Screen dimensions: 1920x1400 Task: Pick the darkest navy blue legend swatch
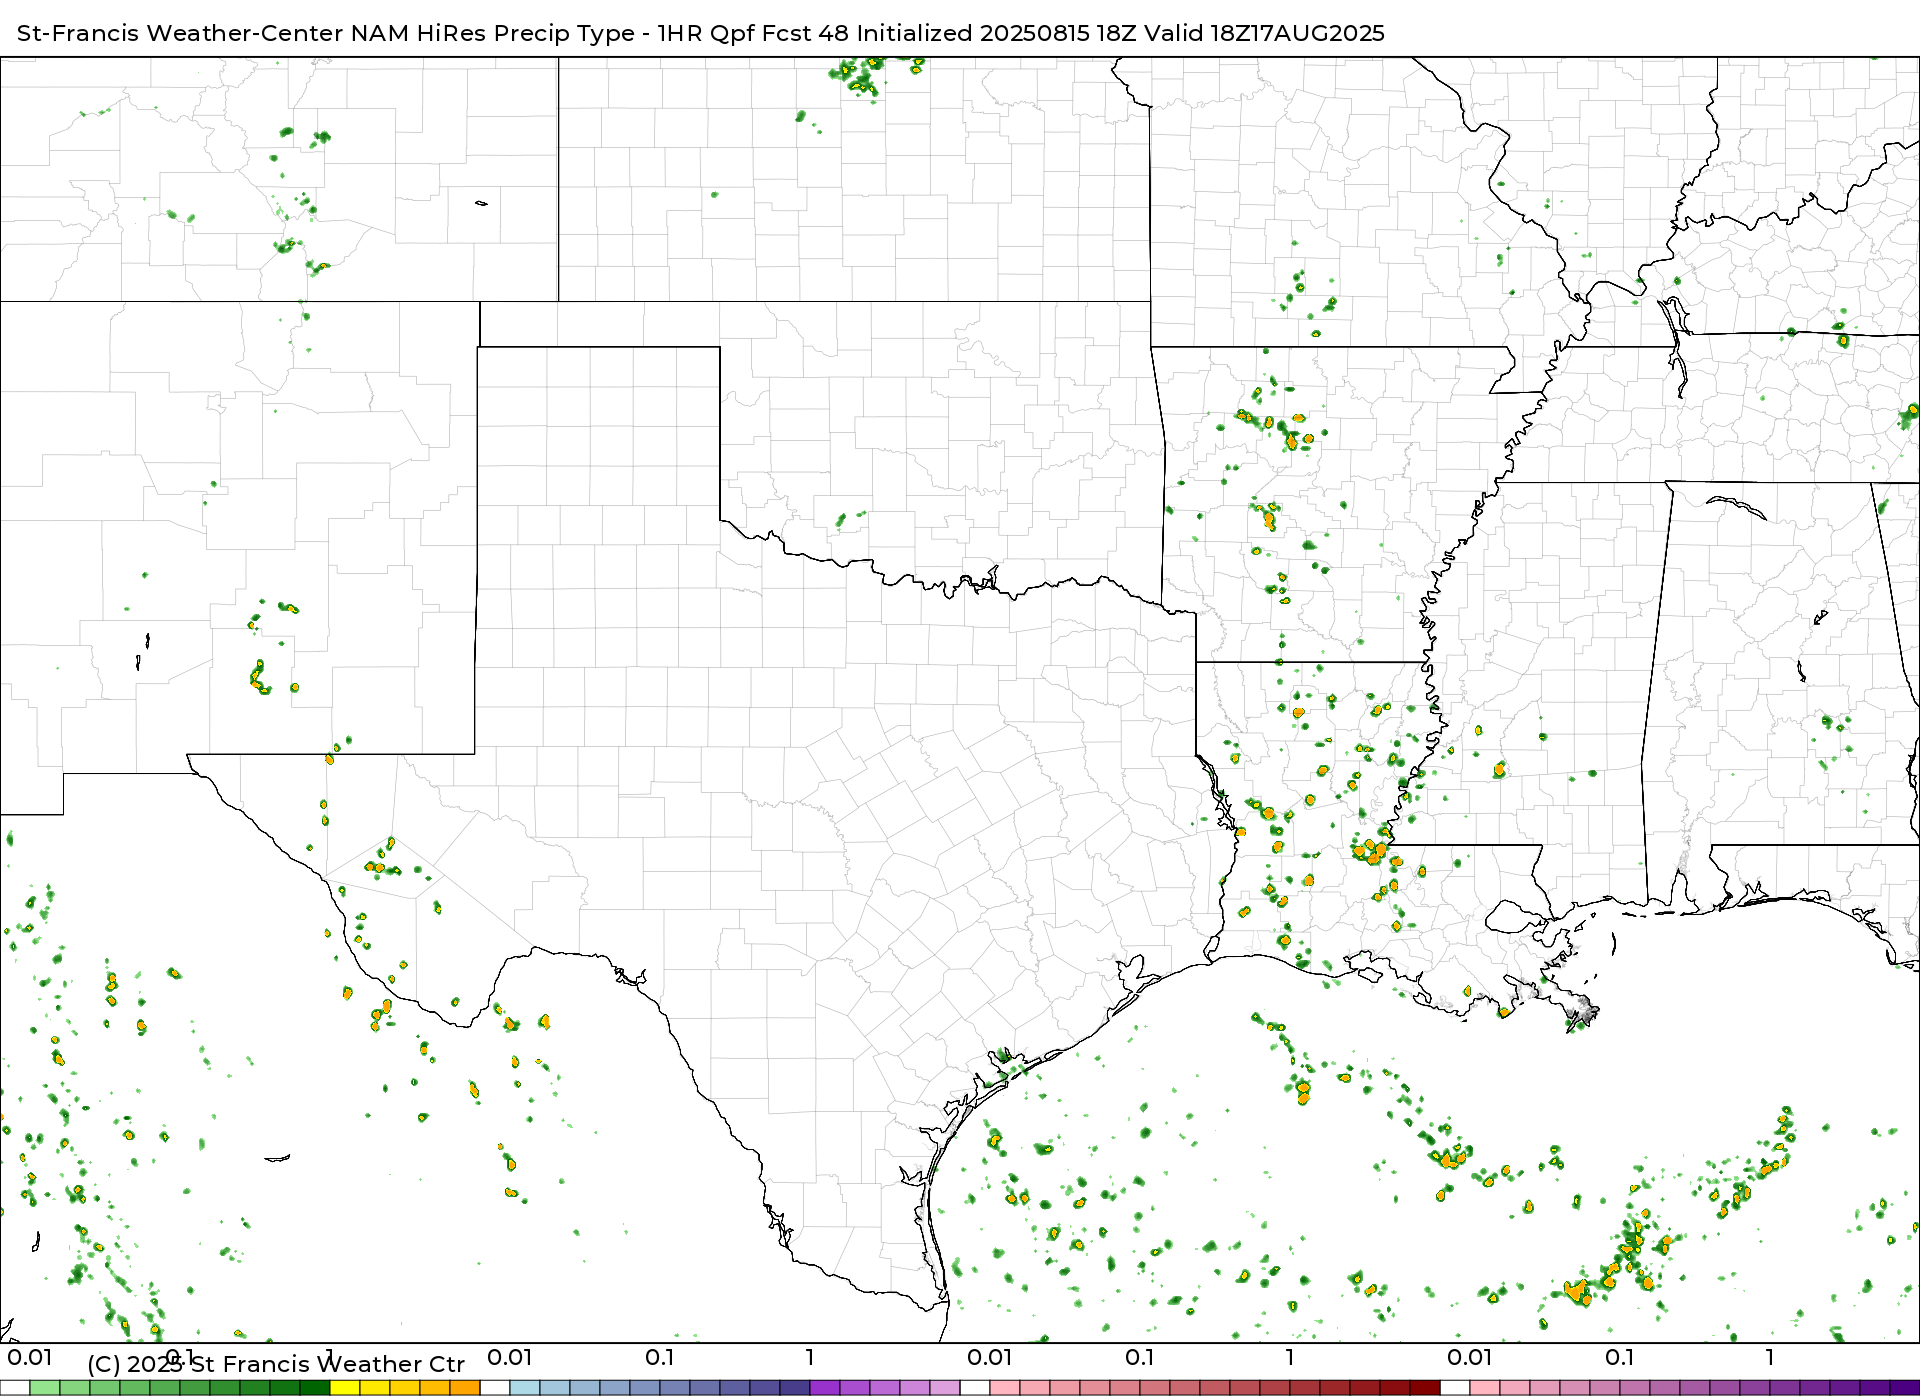(795, 1388)
